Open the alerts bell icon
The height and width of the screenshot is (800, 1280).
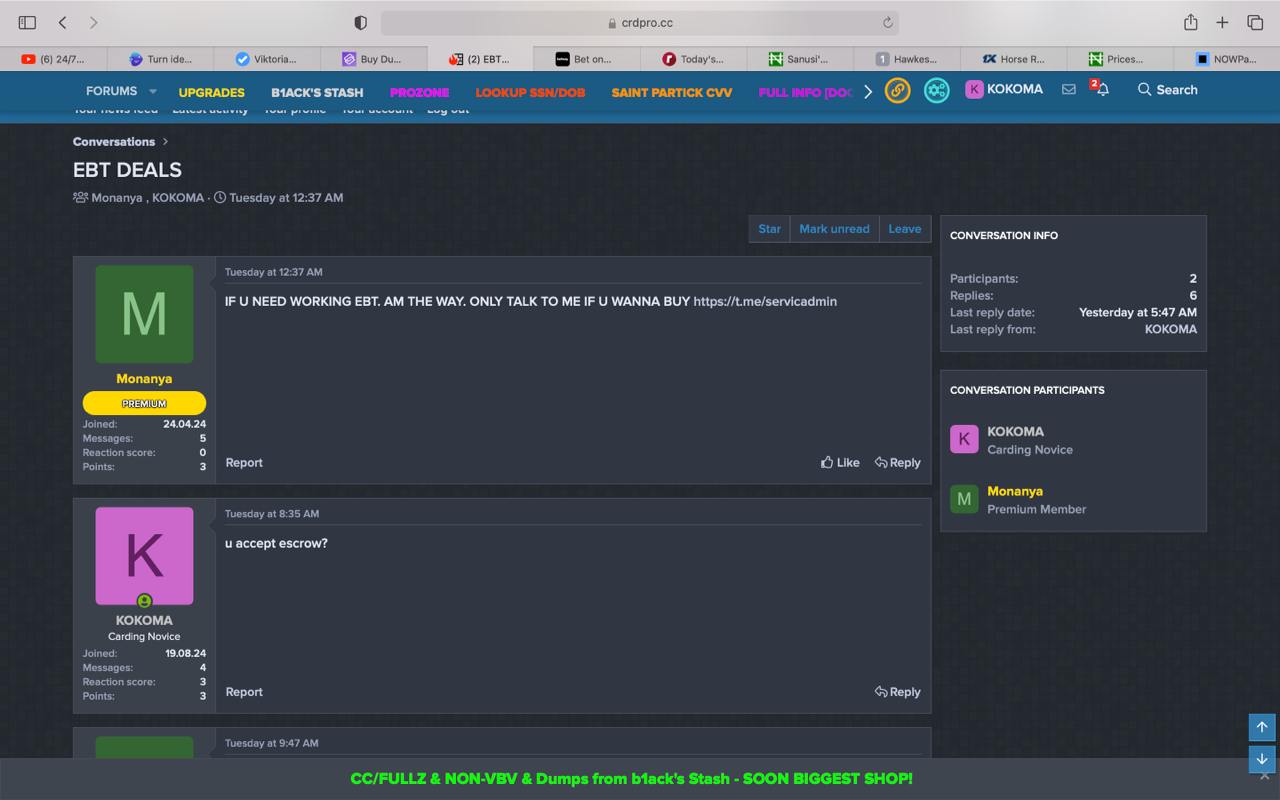(x=1102, y=89)
